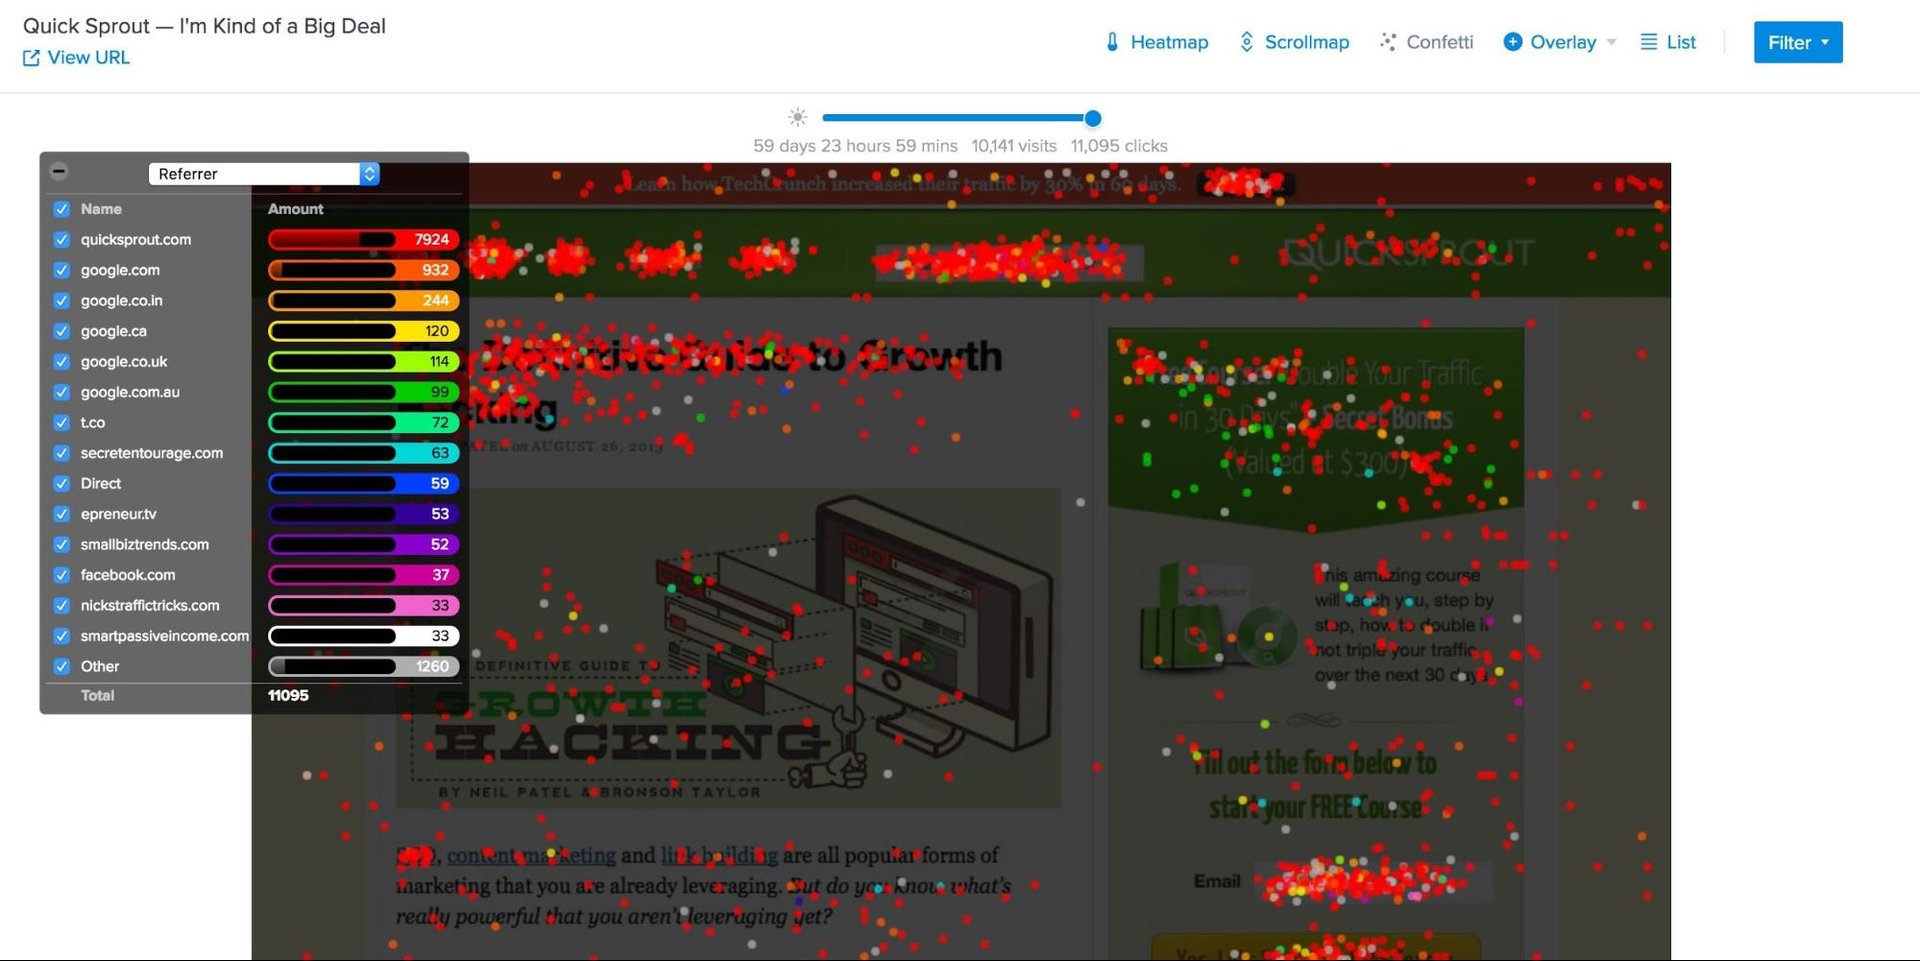This screenshot has height=961, width=1920.
Task: Click the external-link icon beside View URL
Action: tap(30, 58)
